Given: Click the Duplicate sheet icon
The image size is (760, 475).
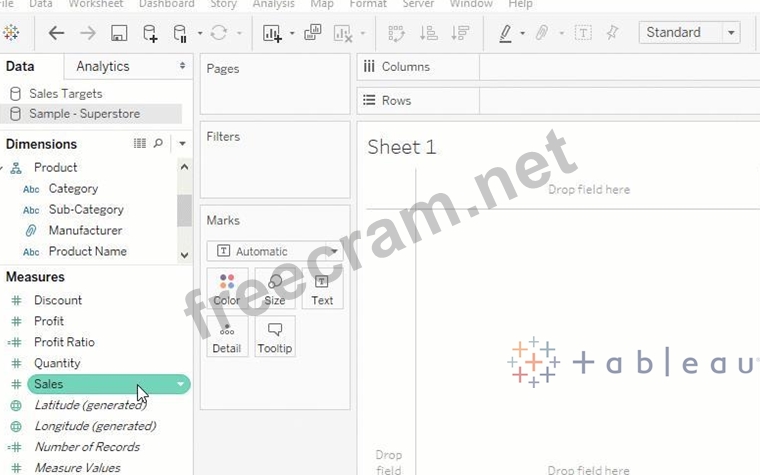Looking at the screenshot, I should coord(313,33).
